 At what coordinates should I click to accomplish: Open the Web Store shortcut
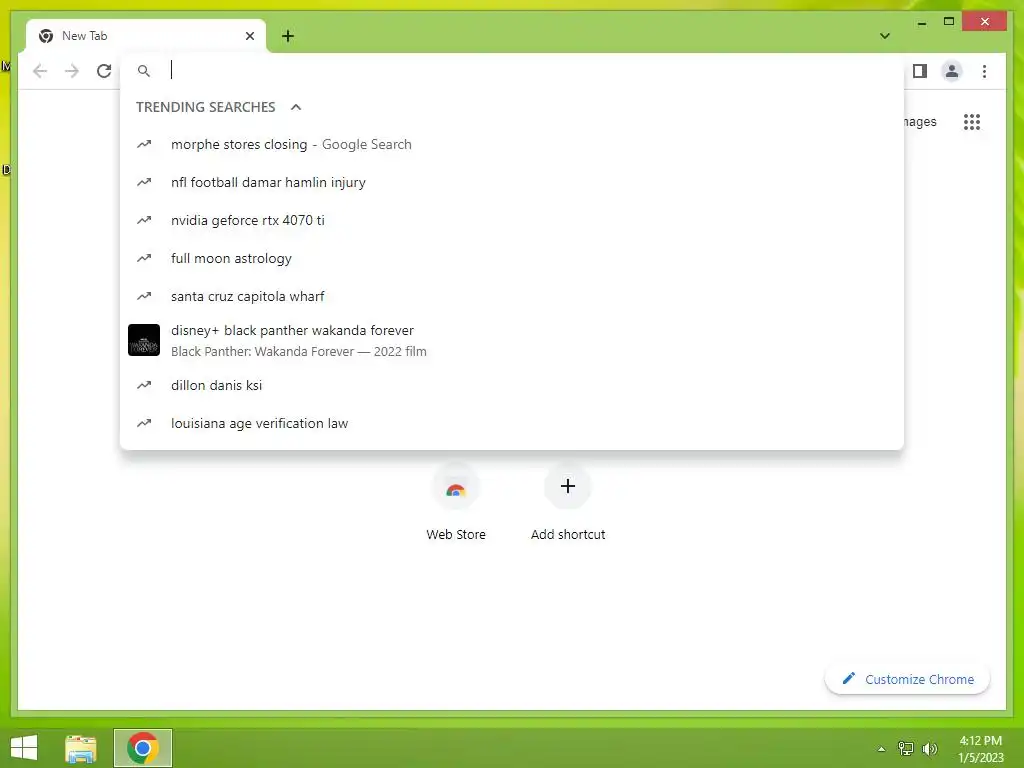pyautogui.click(x=456, y=503)
